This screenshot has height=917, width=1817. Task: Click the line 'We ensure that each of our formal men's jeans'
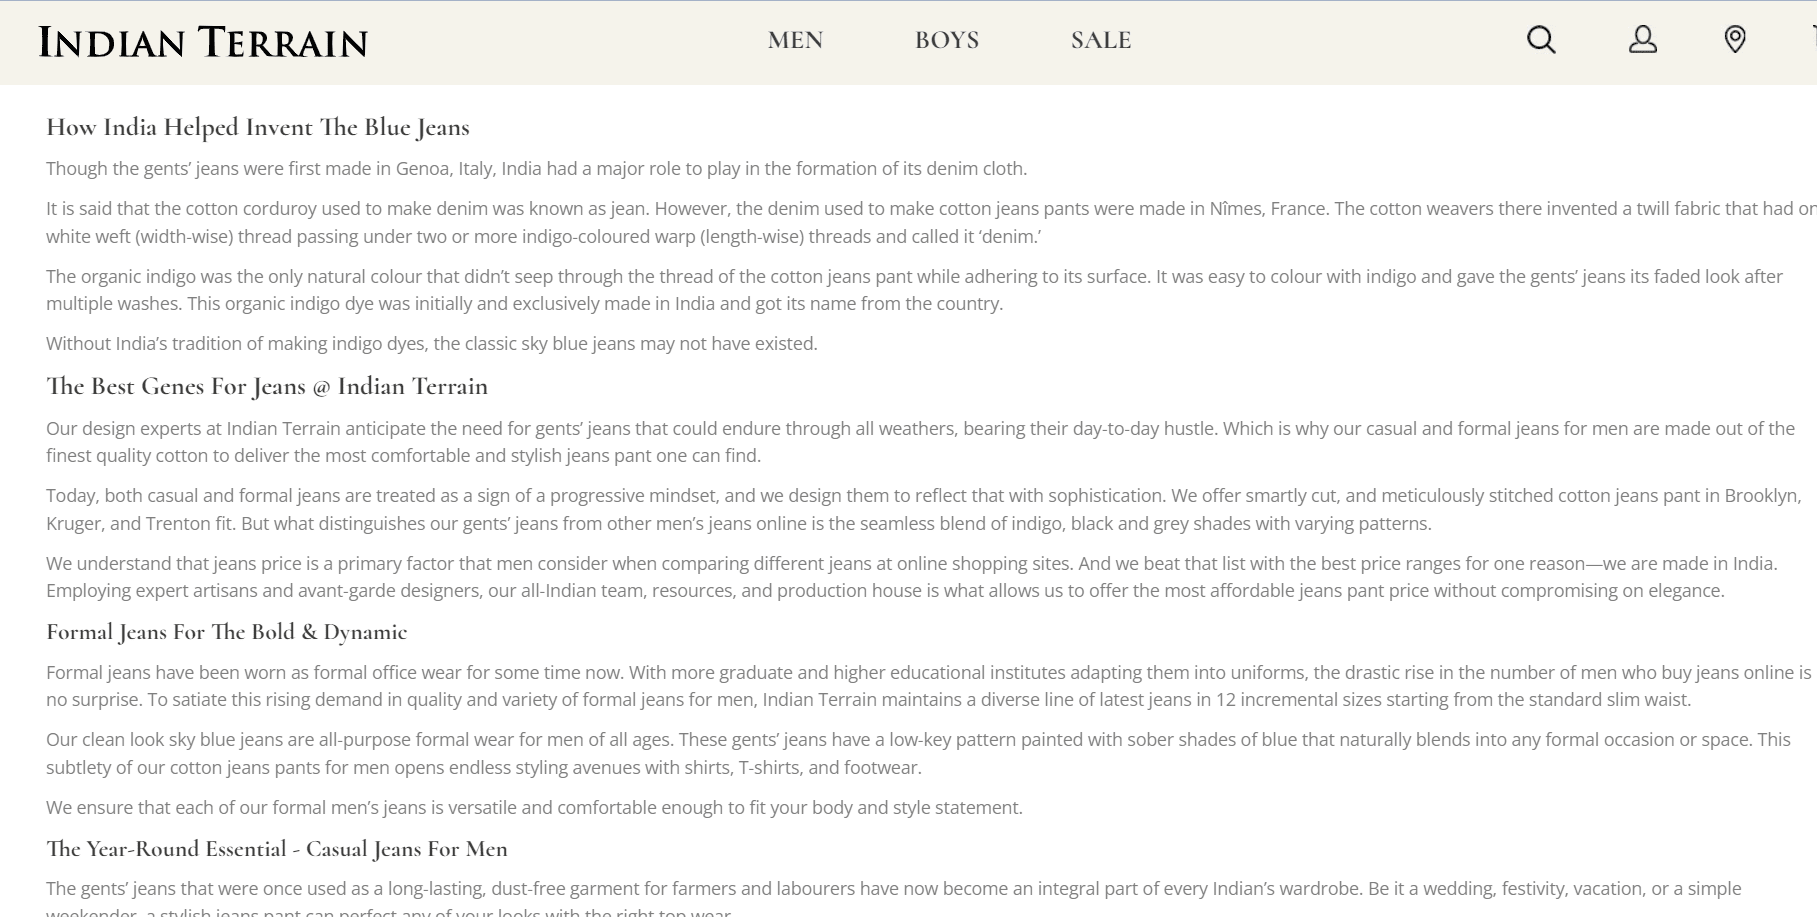pyautogui.click(x=534, y=807)
